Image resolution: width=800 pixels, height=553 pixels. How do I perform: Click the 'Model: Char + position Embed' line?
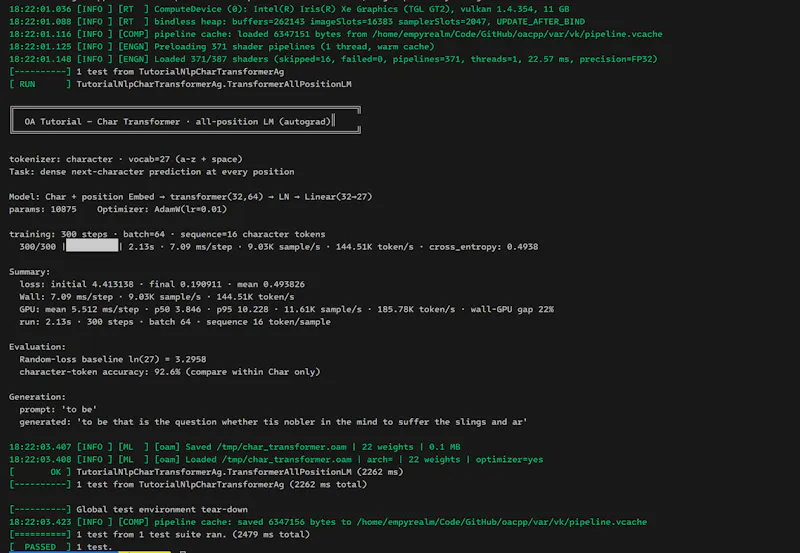190,197
